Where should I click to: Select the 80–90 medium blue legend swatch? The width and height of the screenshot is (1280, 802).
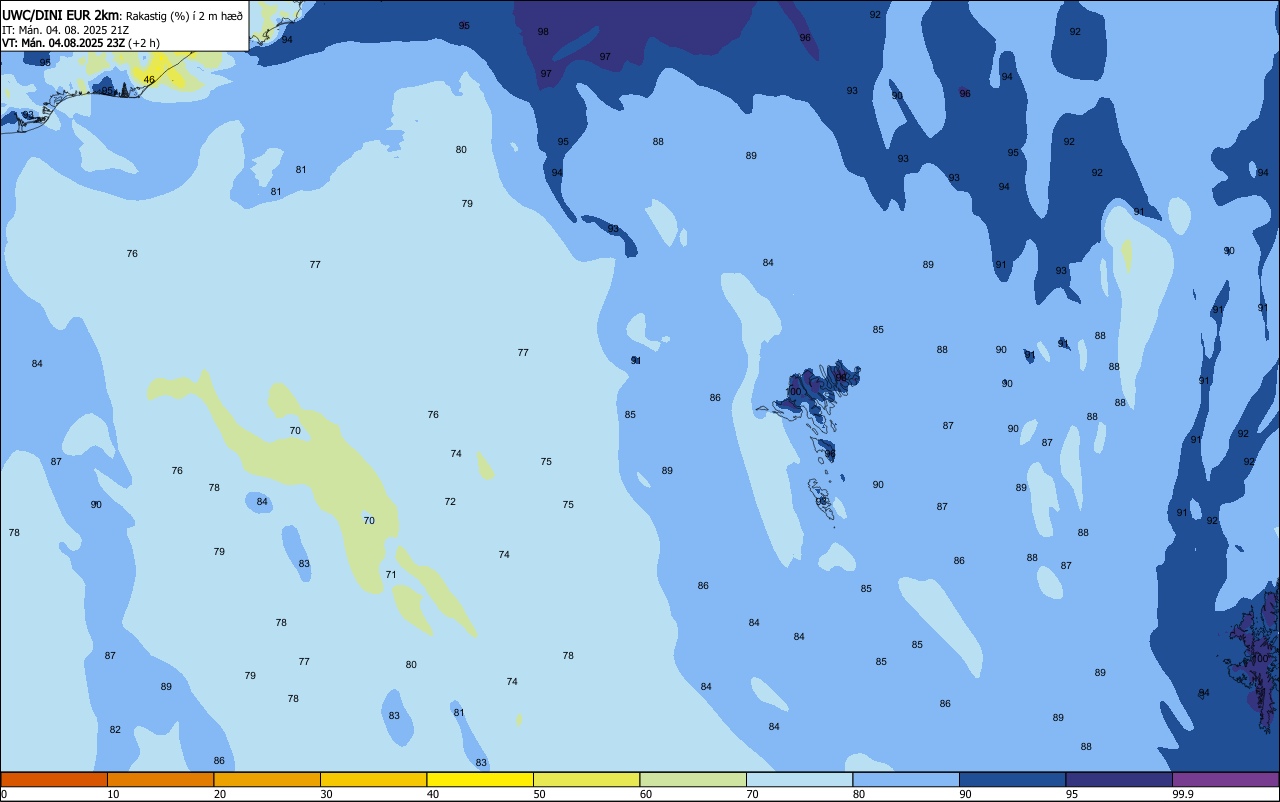[x=906, y=779]
